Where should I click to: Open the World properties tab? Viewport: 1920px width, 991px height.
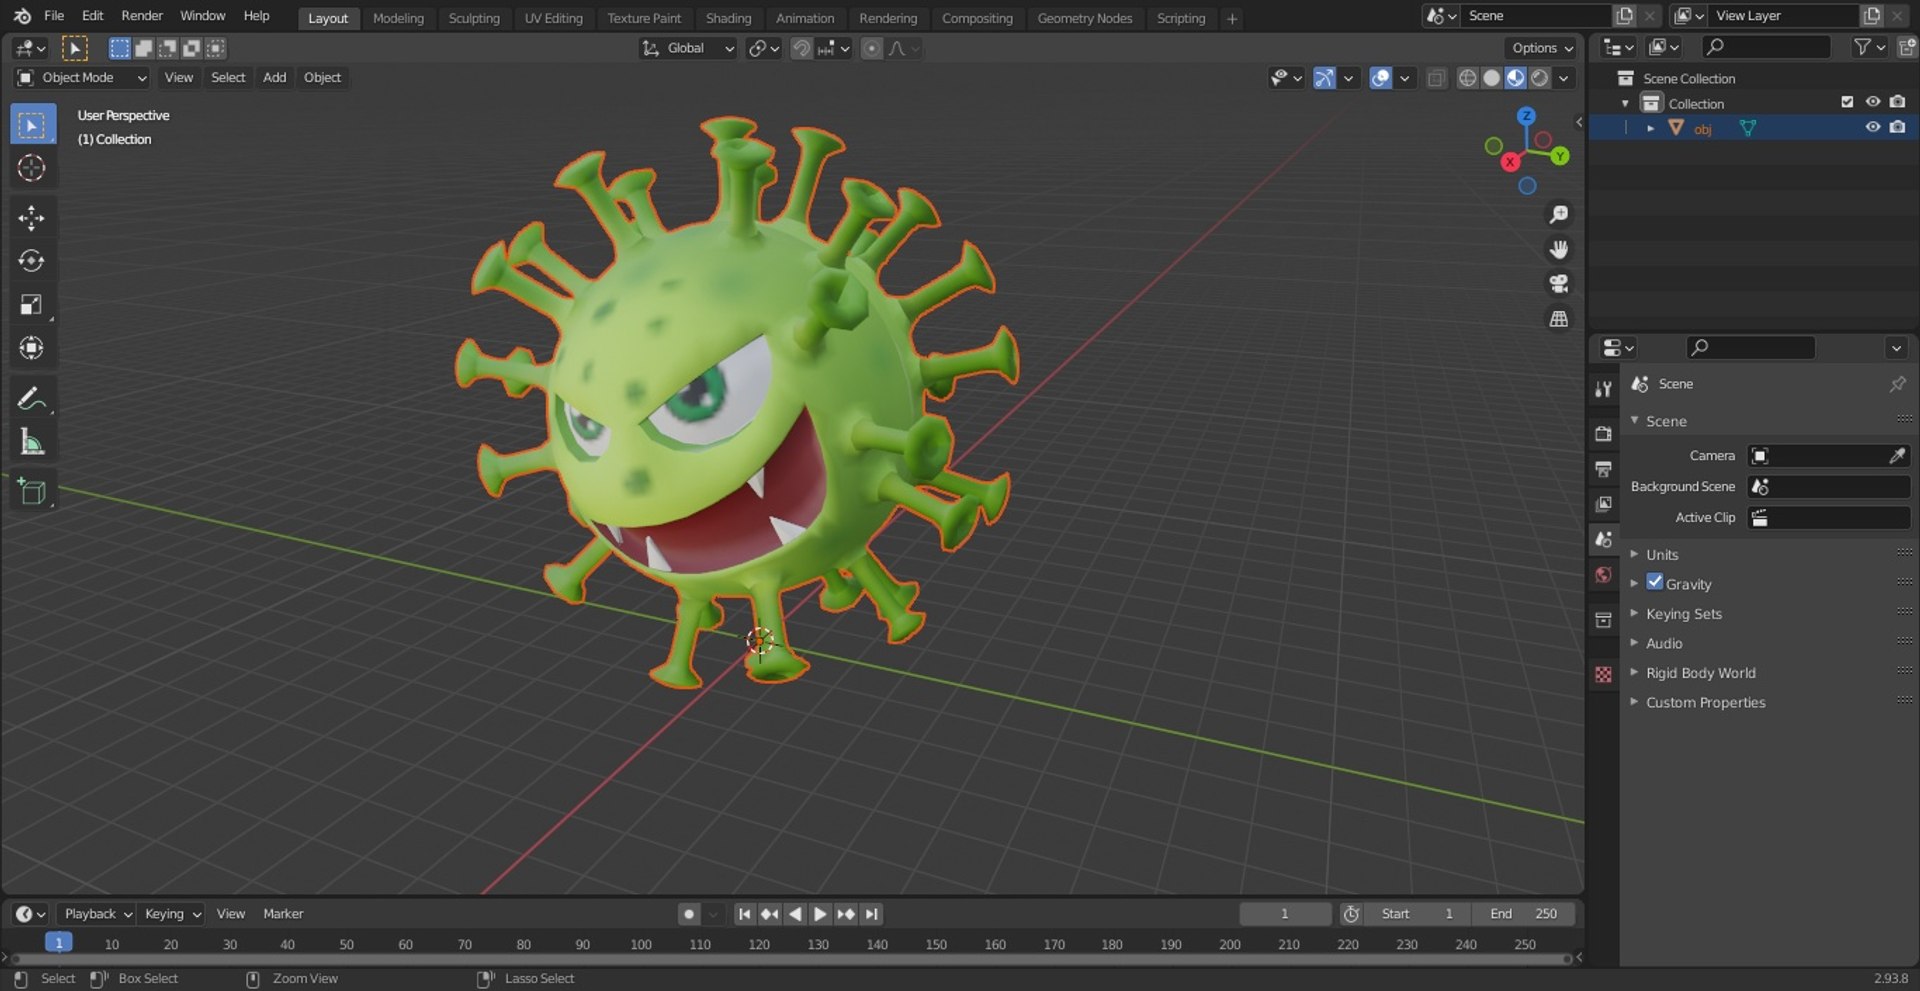tap(1603, 575)
